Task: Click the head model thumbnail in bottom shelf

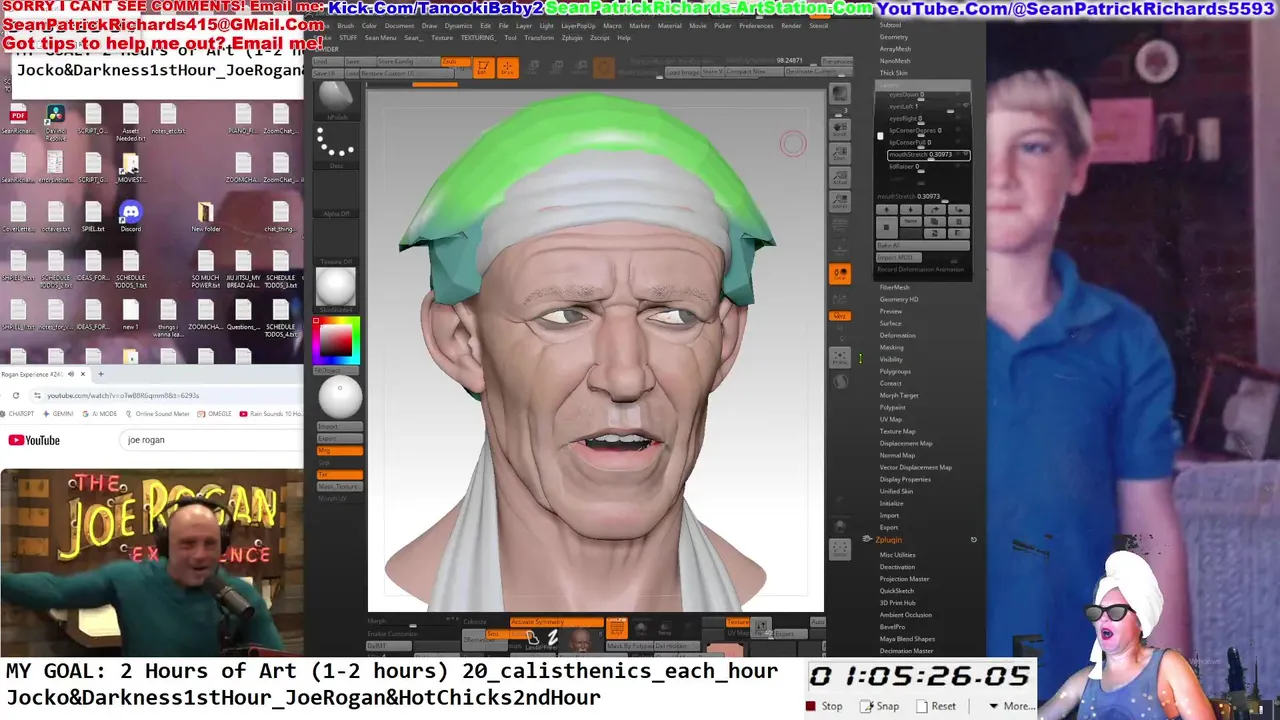Action: (x=580, y=640)
